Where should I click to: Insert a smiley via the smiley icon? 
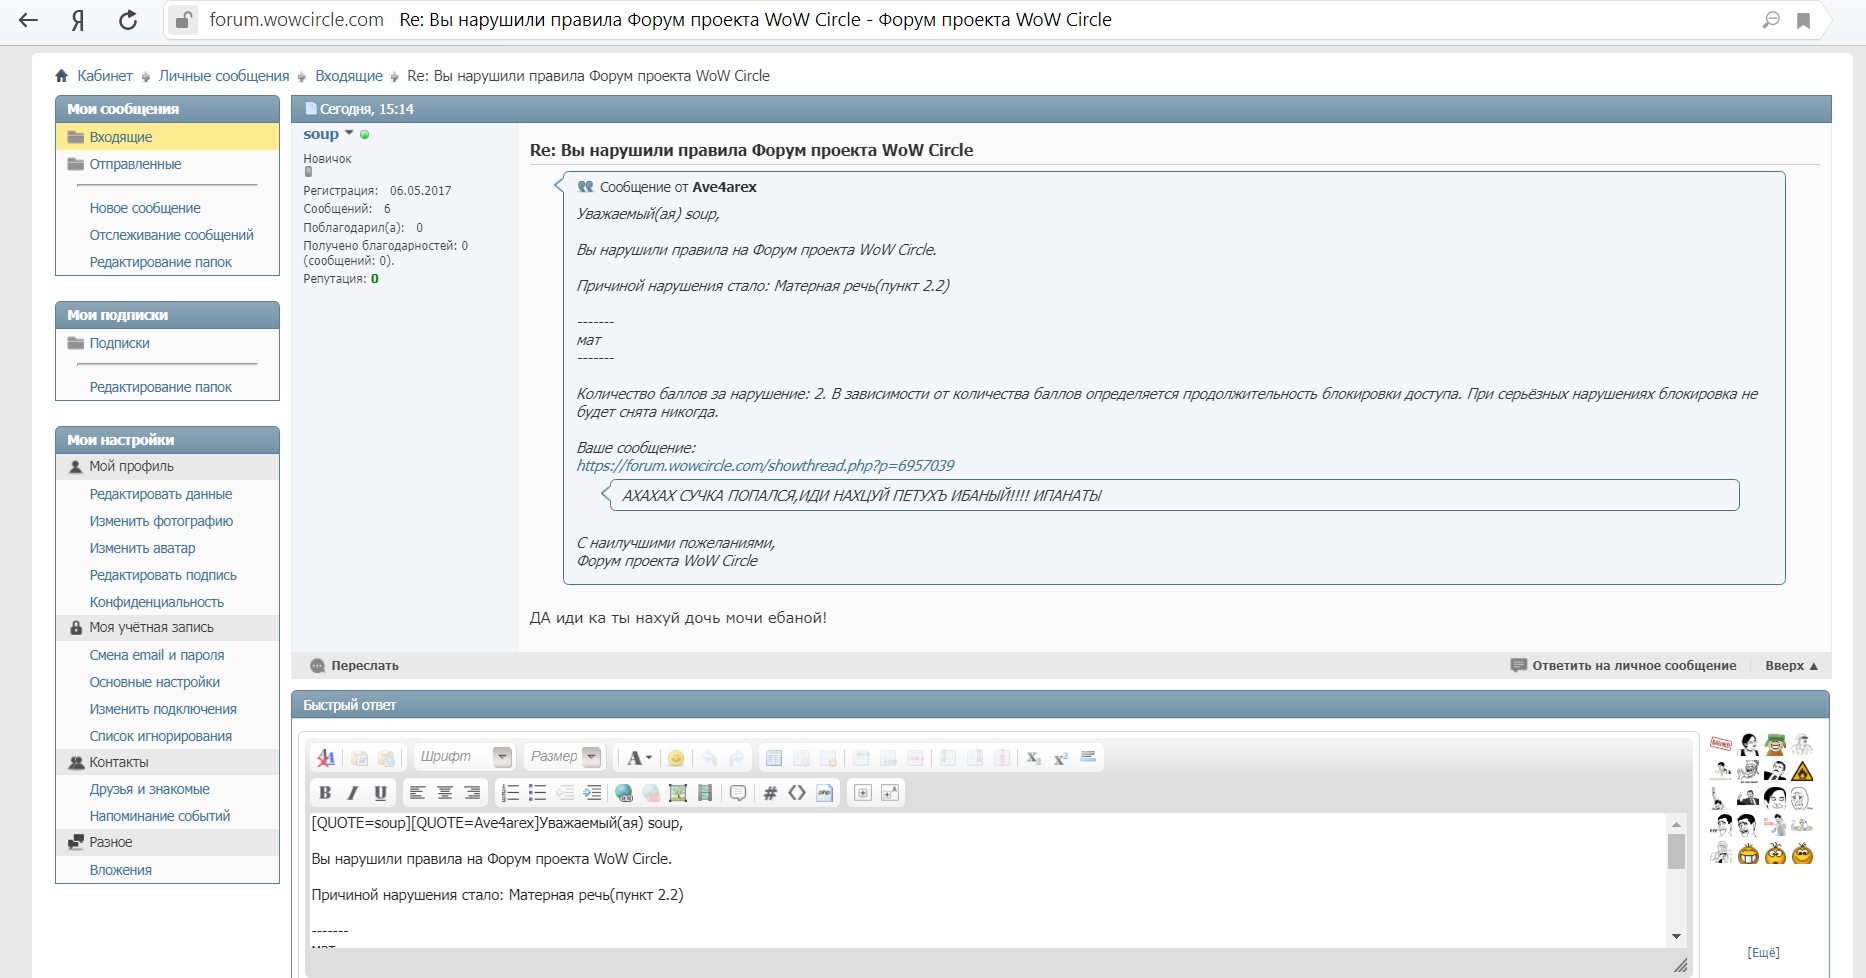pos(676,758)
